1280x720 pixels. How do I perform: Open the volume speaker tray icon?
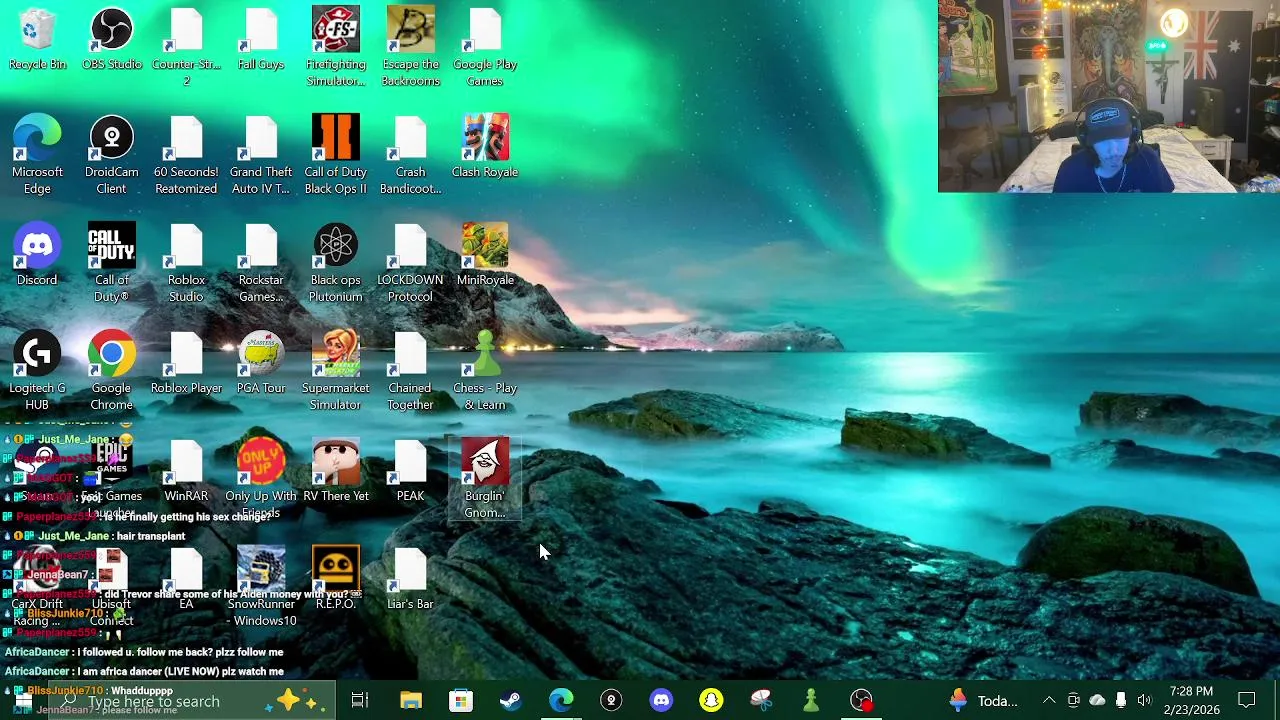(1144, 701)
